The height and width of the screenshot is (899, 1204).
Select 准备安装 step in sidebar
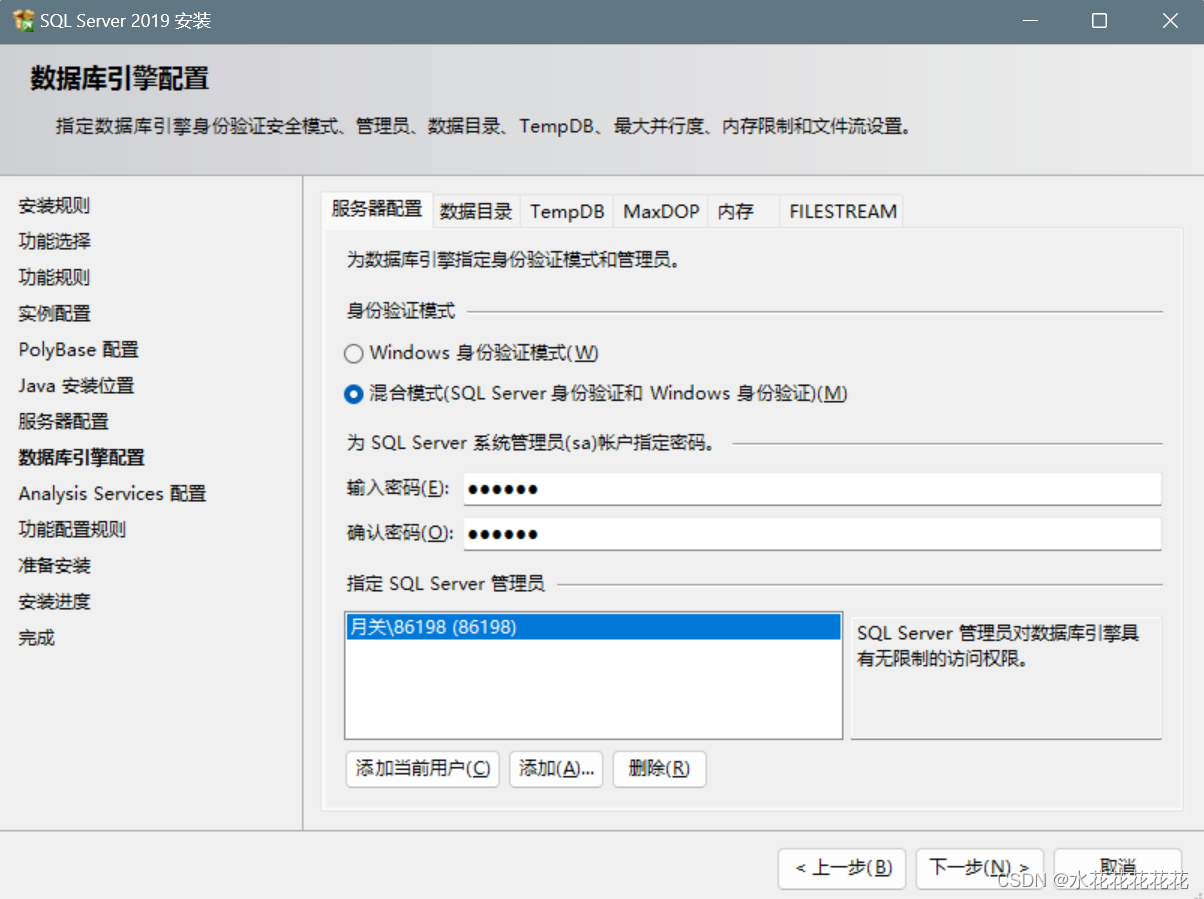pos(54,566)
